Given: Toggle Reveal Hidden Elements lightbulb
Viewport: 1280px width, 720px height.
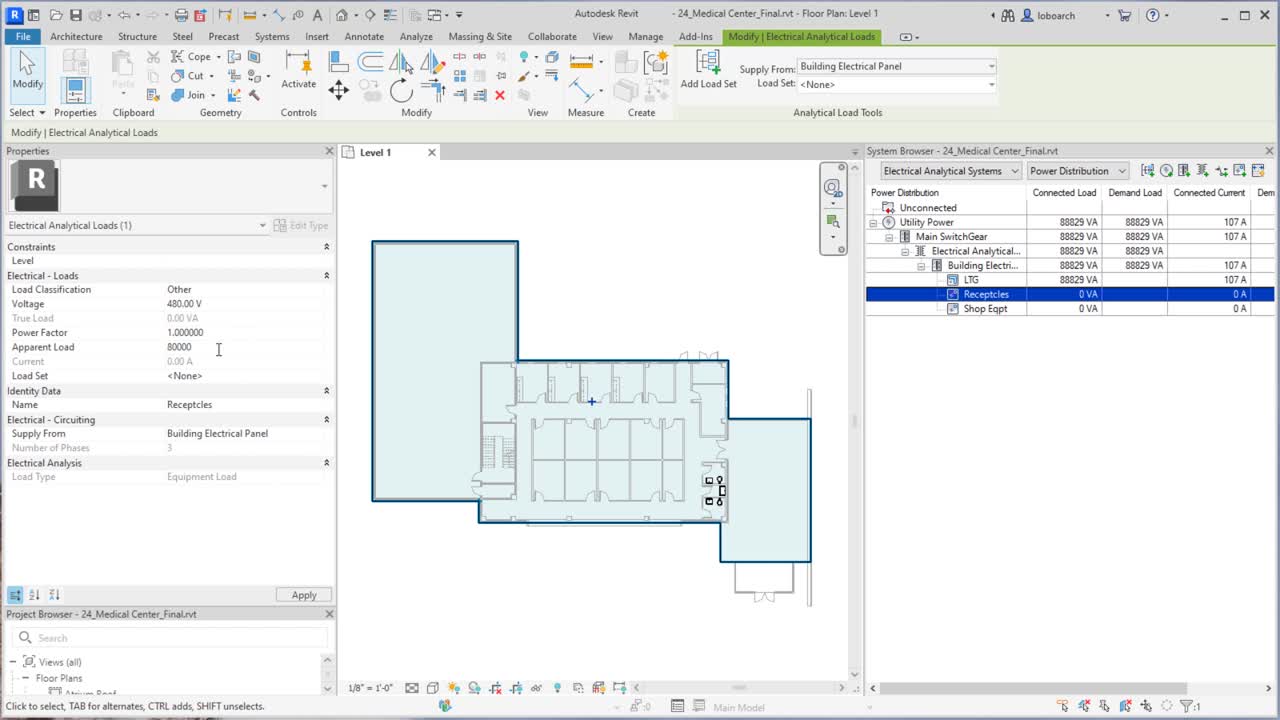Looking at the screenshot, I should [558, 688].
